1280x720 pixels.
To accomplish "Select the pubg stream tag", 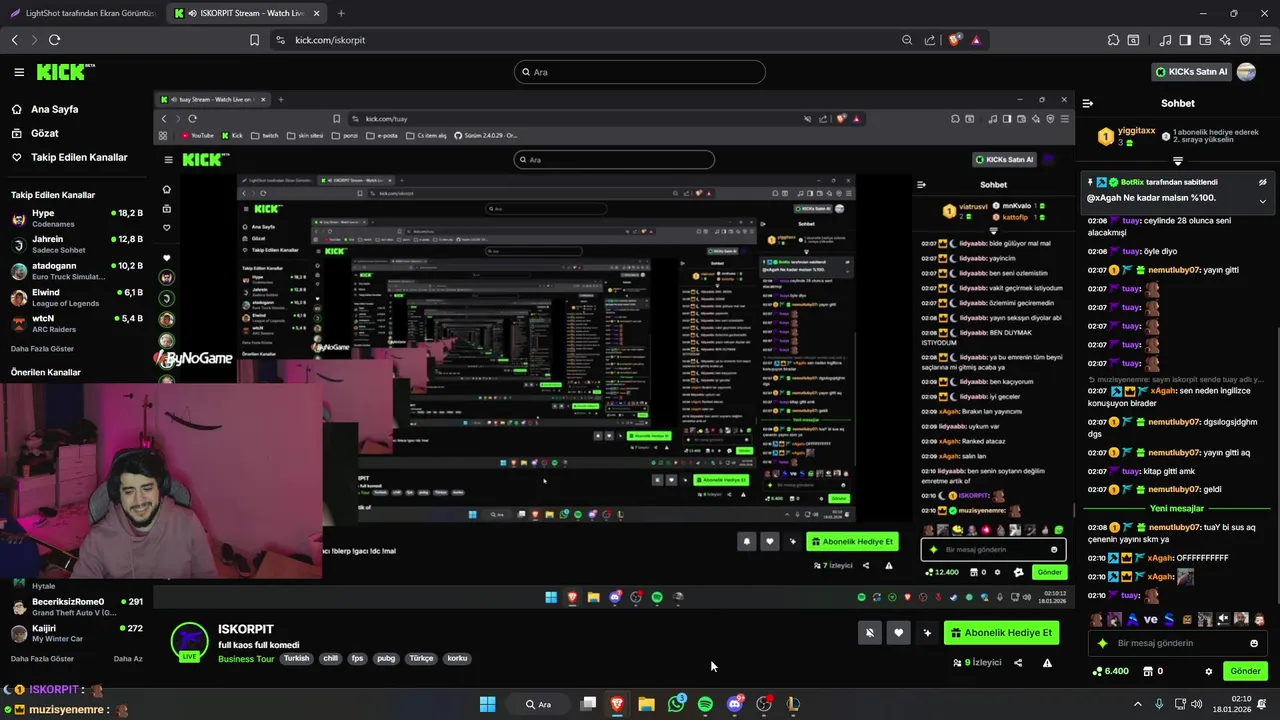I will (x=386, y=658).
